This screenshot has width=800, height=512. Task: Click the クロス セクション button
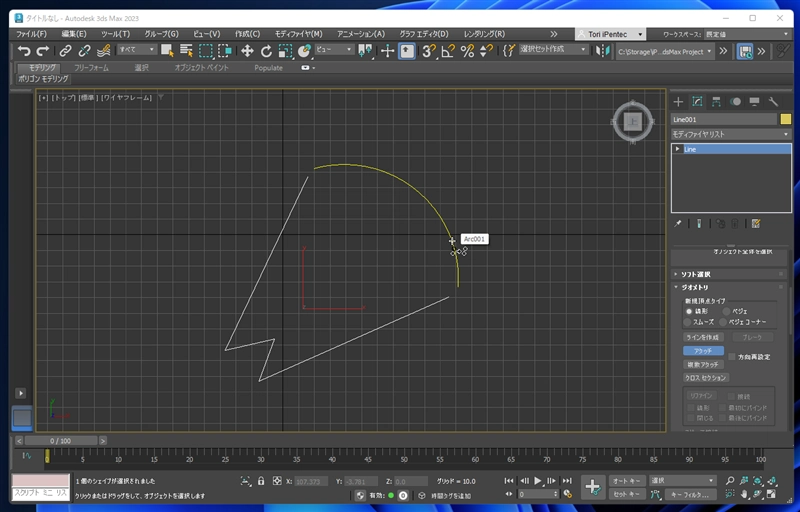705,378
